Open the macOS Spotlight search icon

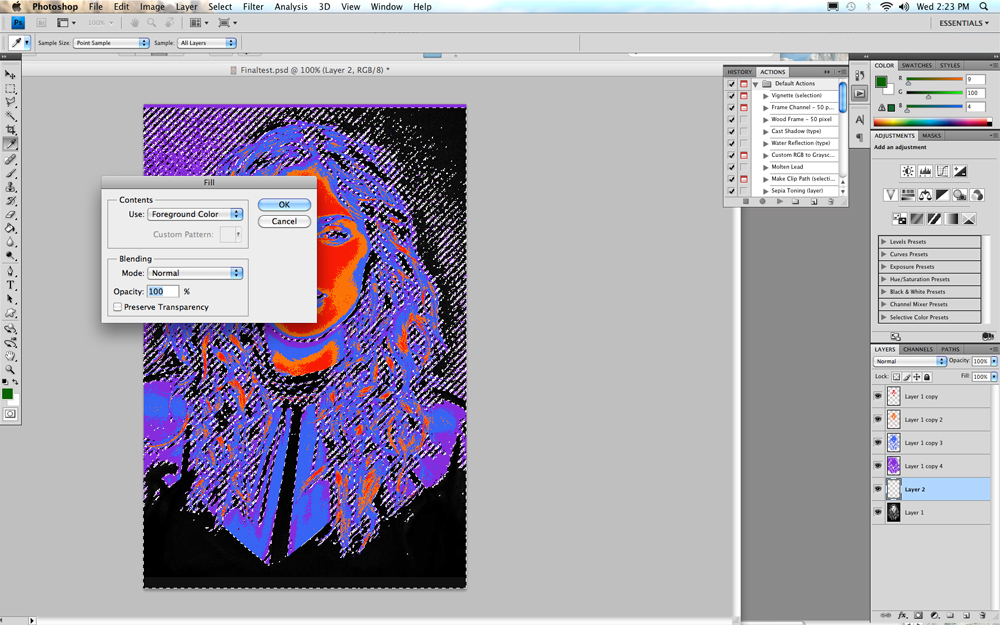pyautogui.click(x=984, y=6)
